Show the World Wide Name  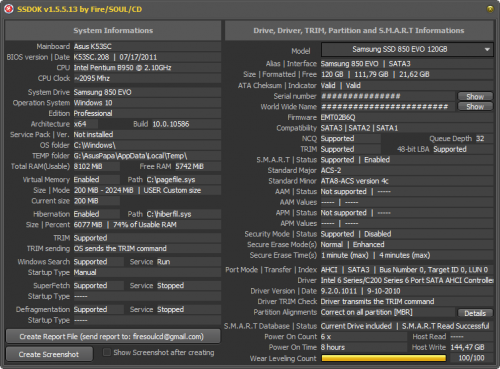475,107
